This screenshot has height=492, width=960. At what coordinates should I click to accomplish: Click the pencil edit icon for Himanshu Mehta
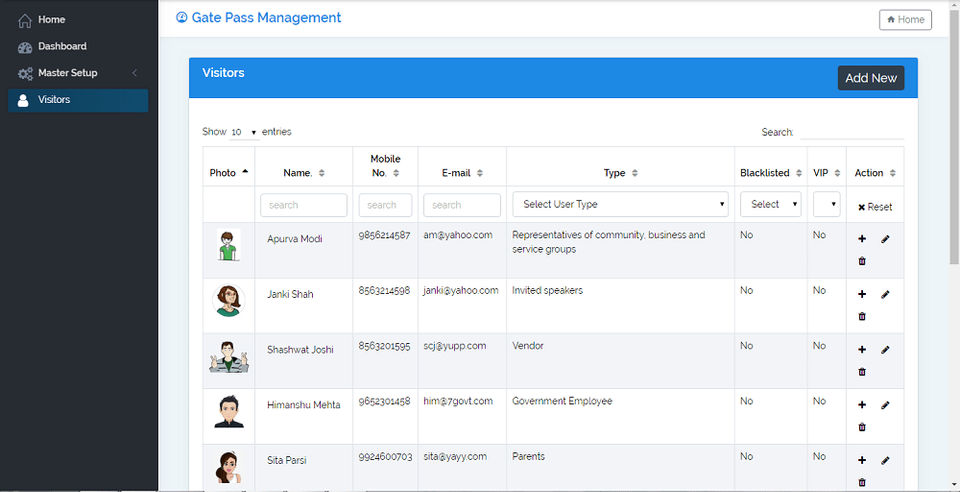pyautogui.click(x=885, y=405)
